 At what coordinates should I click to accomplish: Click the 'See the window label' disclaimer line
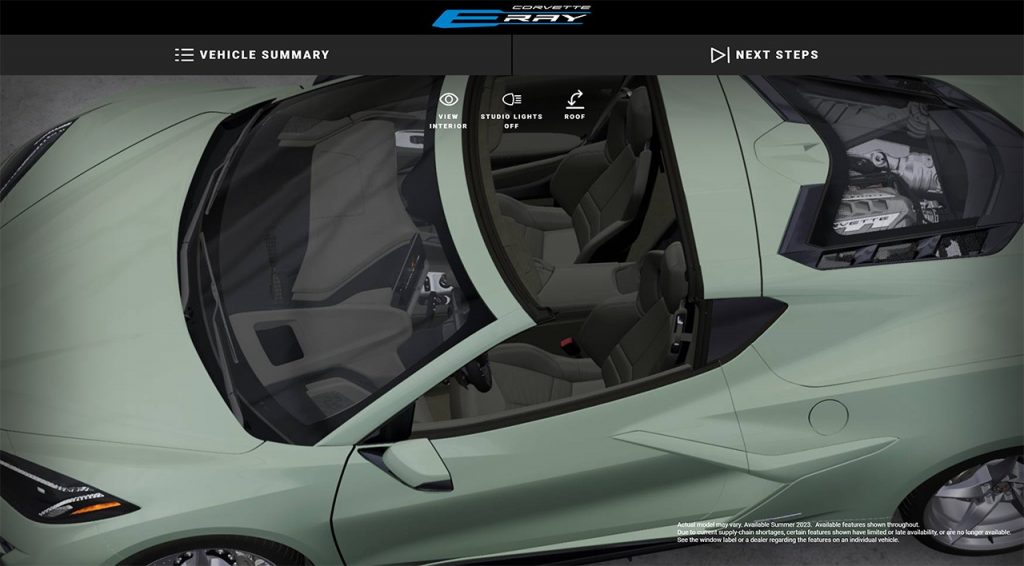(788, 541)
